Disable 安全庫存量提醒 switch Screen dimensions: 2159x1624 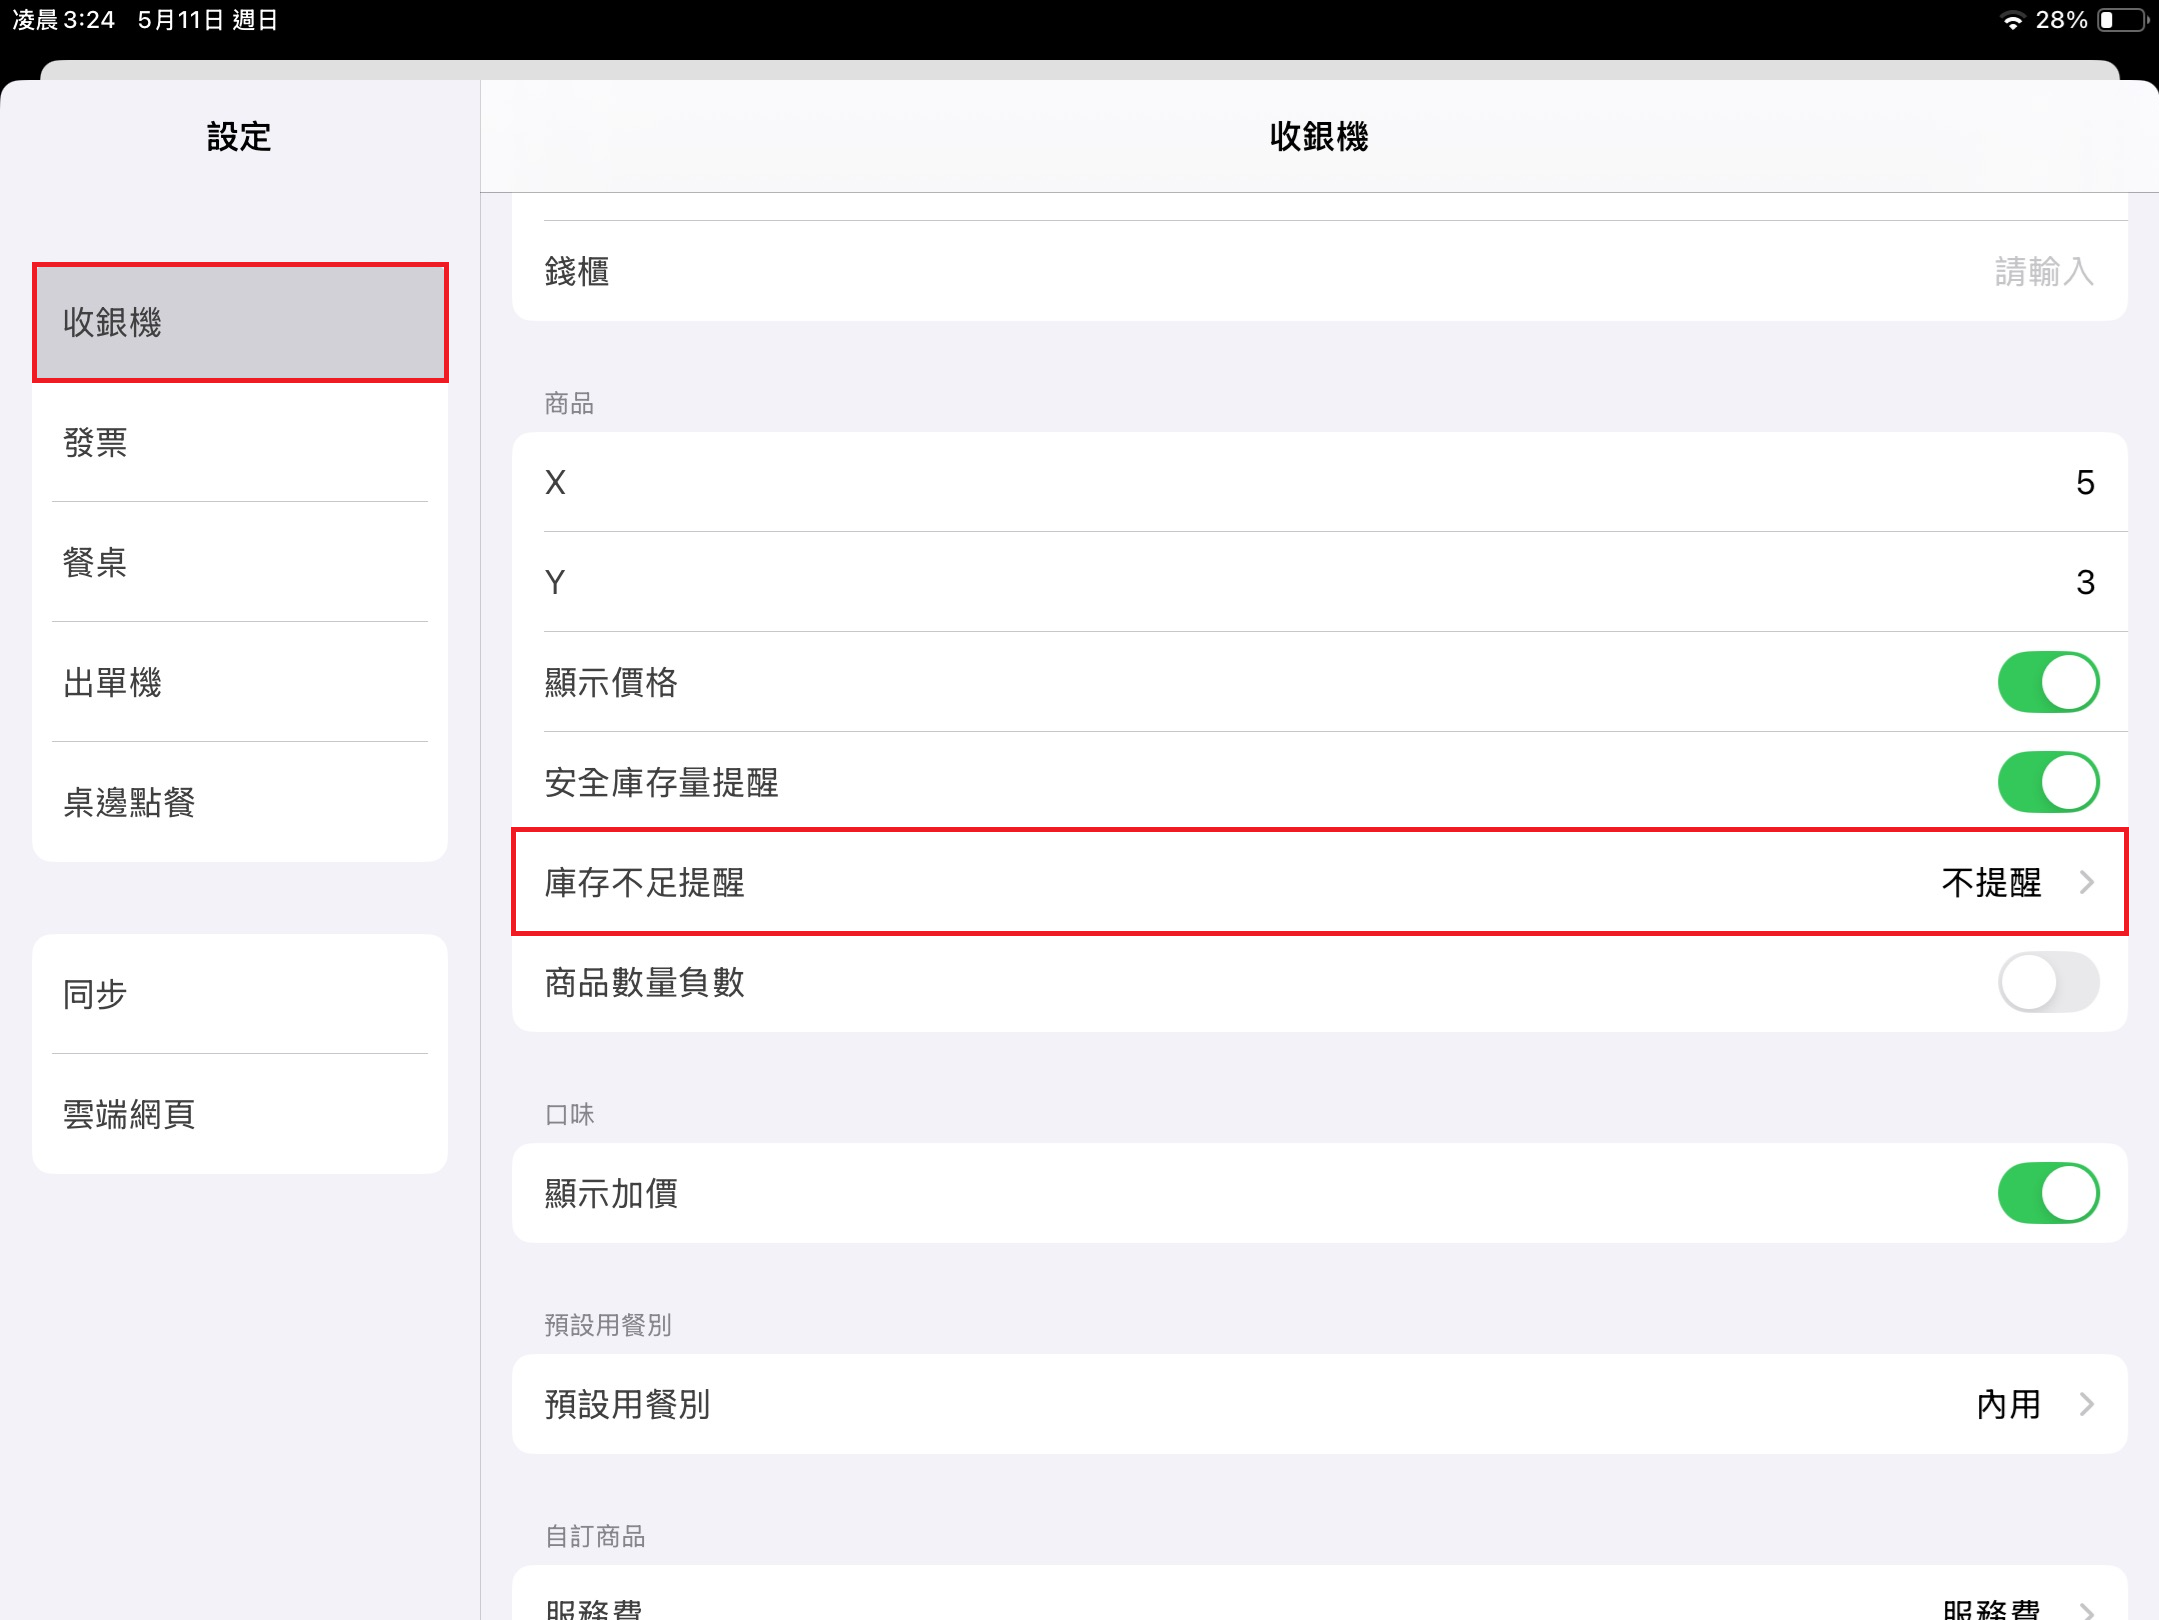pyautogui.click(x=2047, y=782)
